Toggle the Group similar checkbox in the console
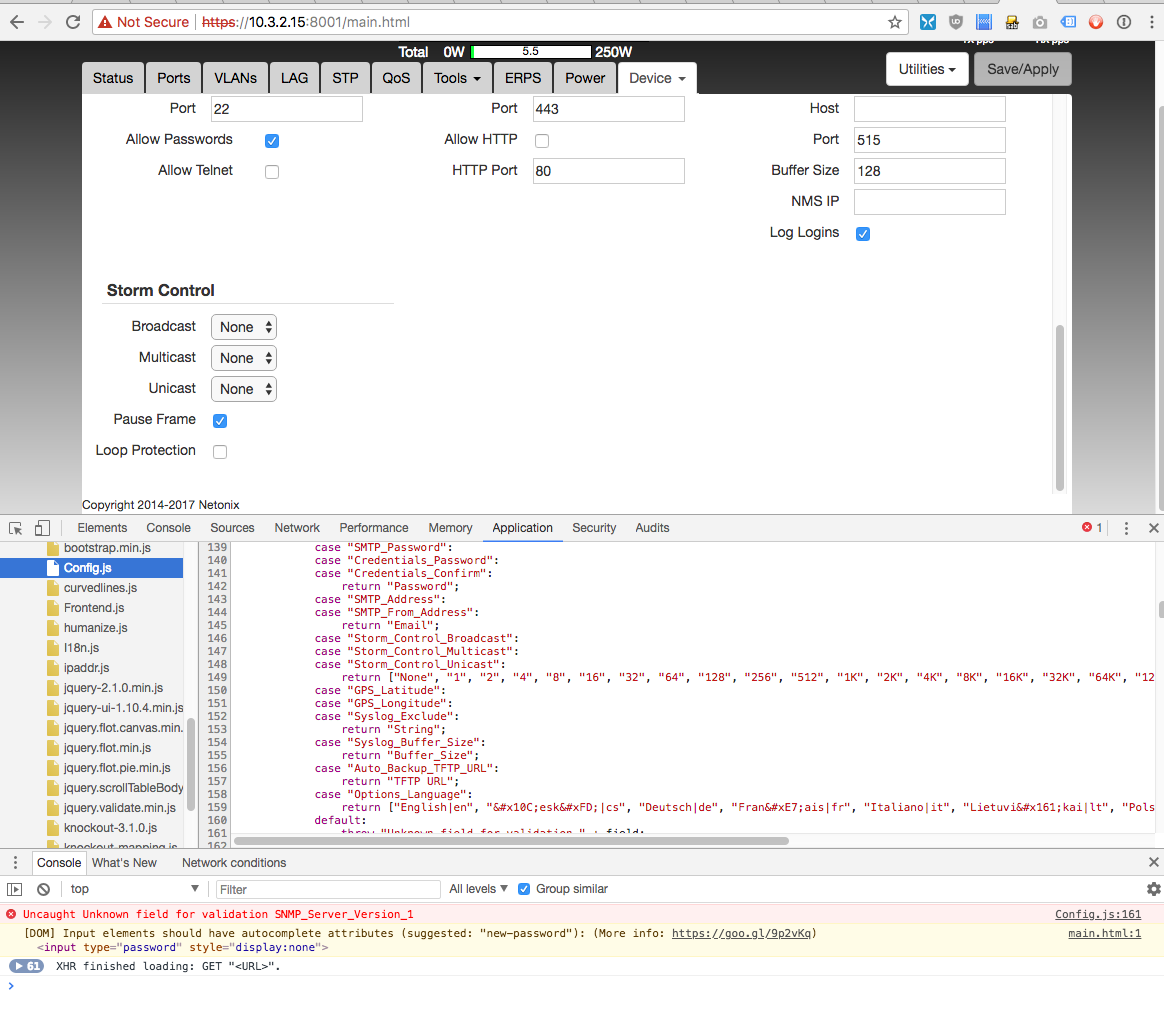Image resolution: width=1164 pixels, height=1012 pixels. (524, 889)
